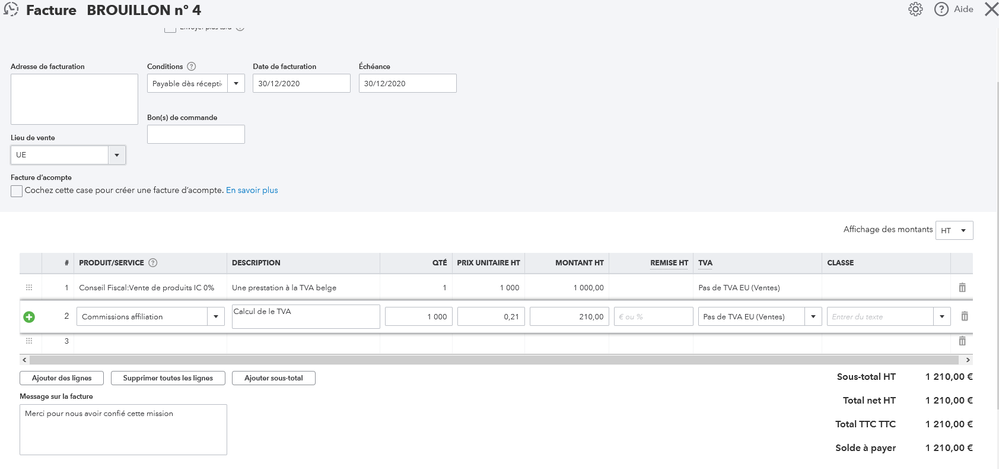Show help tooltip next to Conditions

pyautogui.click(x=191, y=66)
